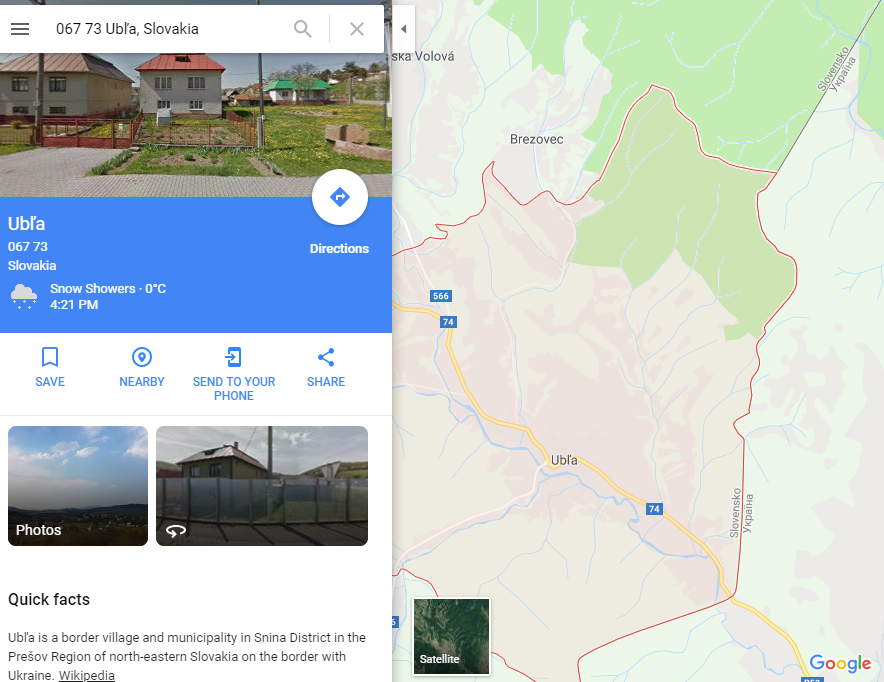884x682 pixels.
Task: Click the Ubľa village label on map
Action: click(564, 460)
